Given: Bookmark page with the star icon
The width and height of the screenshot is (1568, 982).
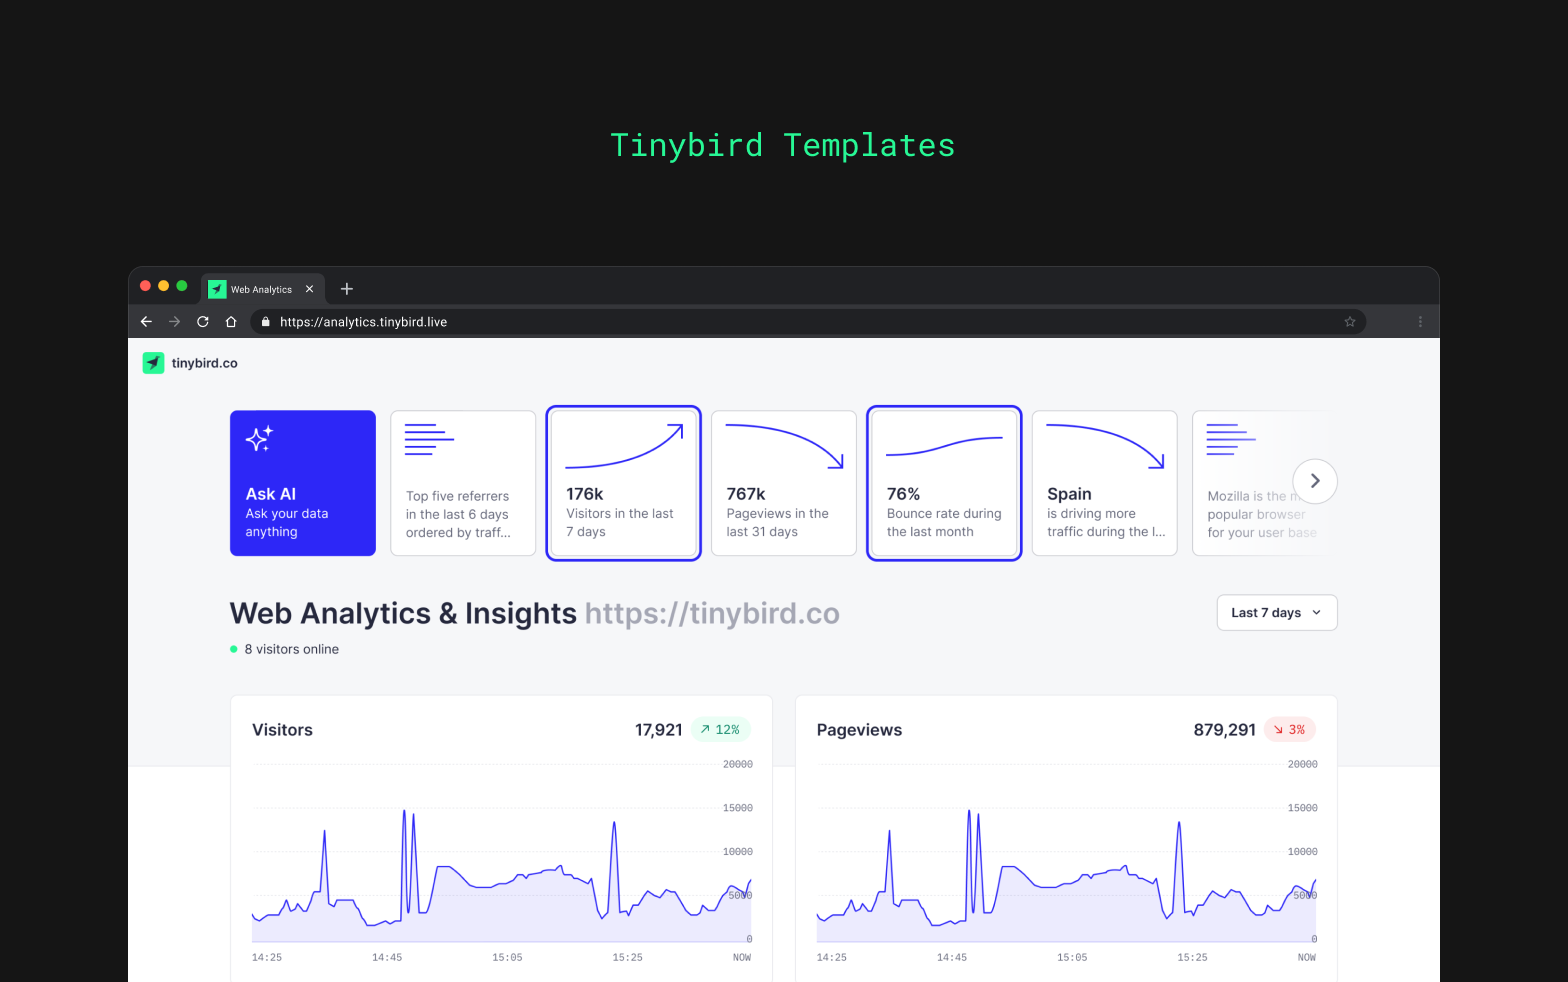Looking at the screenshot, I should 1350,322.
